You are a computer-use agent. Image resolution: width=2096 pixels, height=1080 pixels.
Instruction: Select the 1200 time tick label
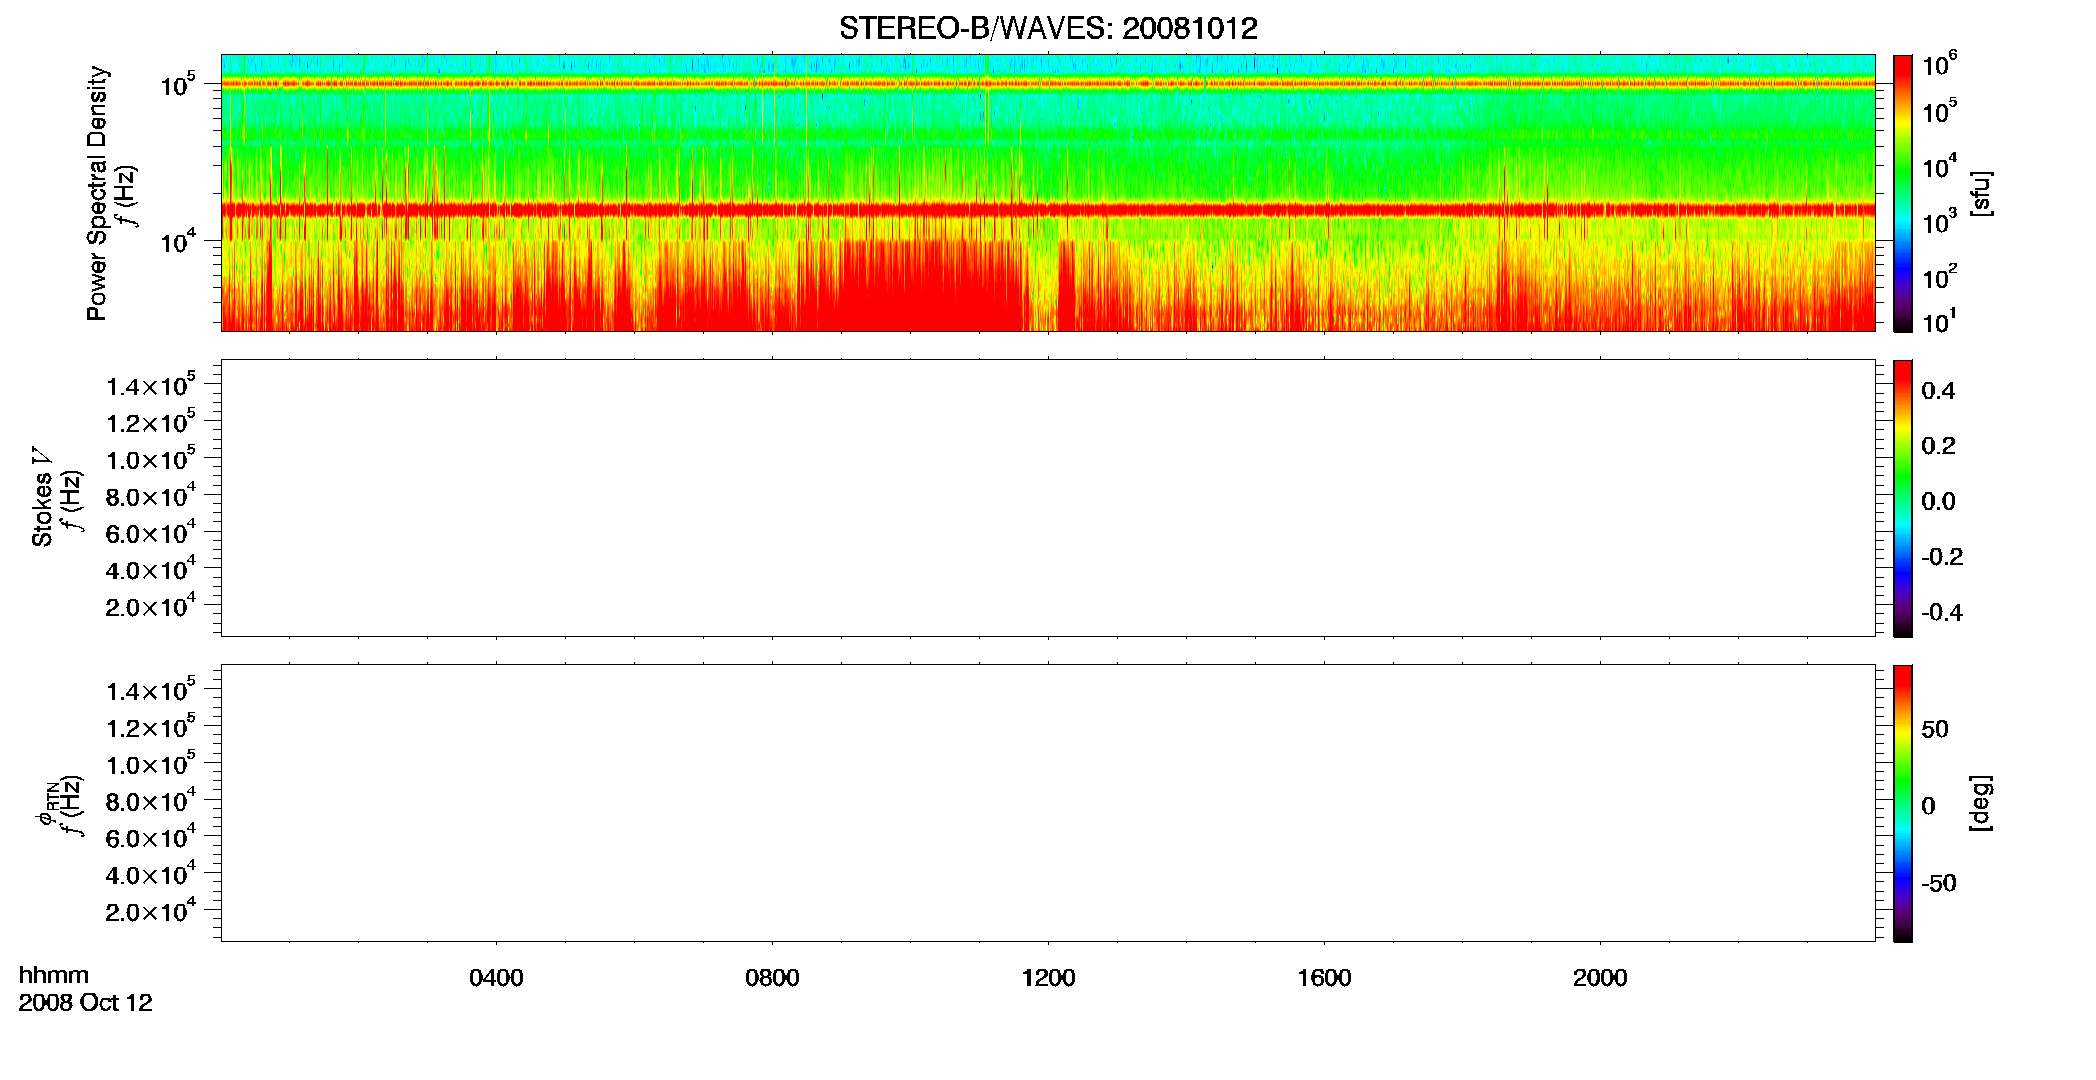1048,978
